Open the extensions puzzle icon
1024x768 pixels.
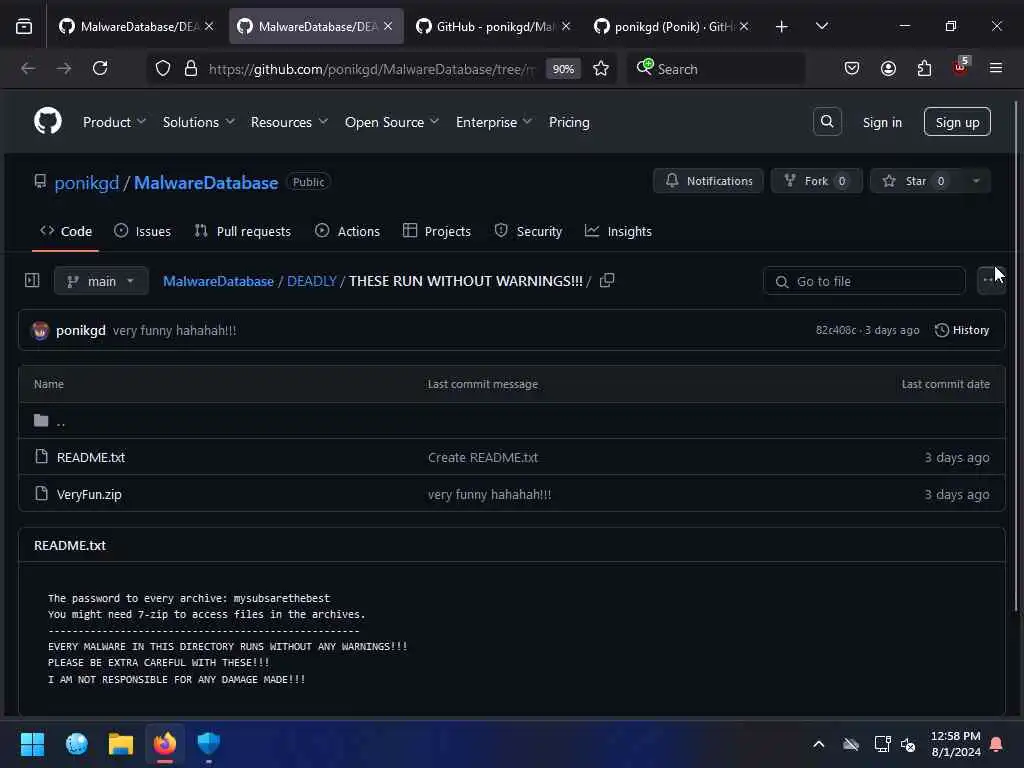[924, 69]
